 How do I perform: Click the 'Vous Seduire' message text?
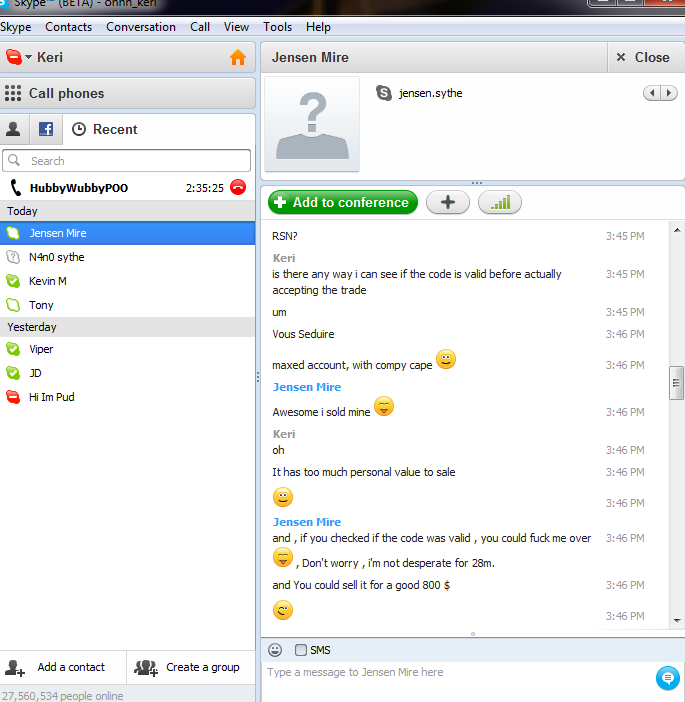(x=303, y=334)
